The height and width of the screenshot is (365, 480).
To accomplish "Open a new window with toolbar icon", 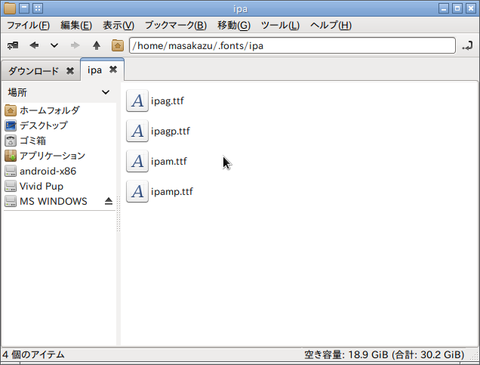I will (13, 45).
